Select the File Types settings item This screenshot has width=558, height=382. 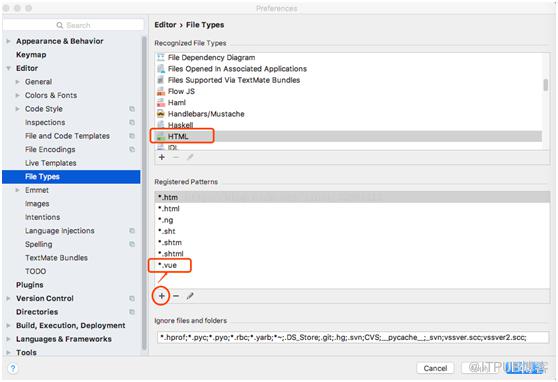[71, 177]
